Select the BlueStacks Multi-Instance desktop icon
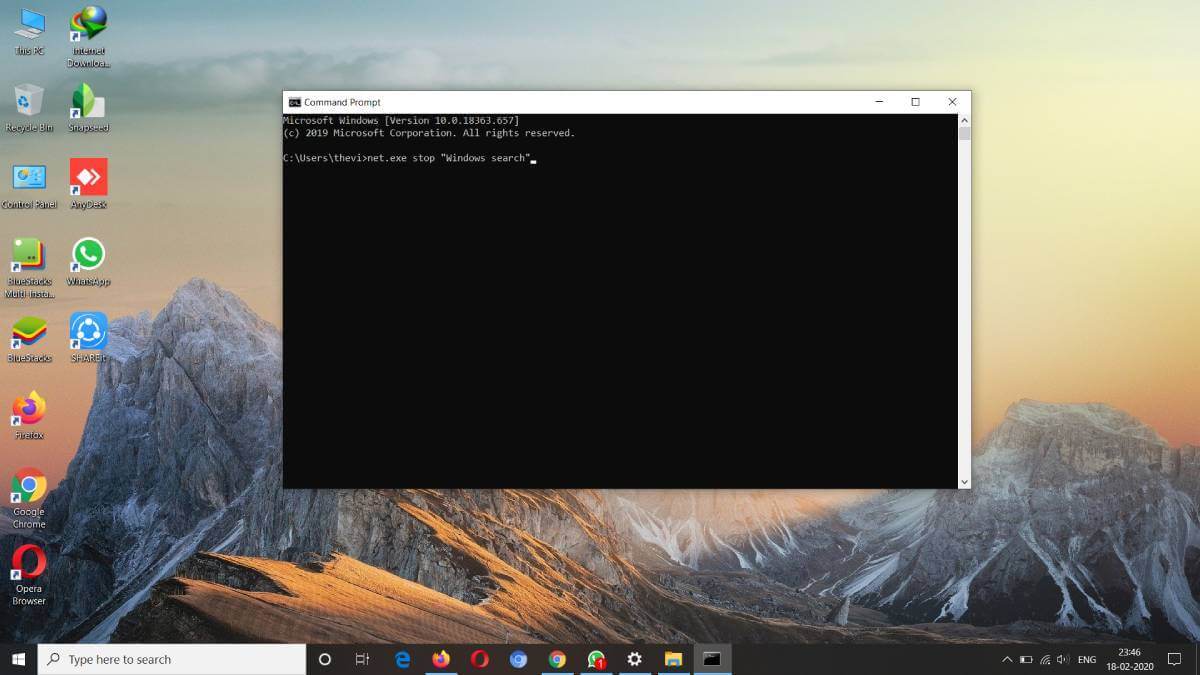Viewport: 1200px width, 675px height. coord(29,257)
